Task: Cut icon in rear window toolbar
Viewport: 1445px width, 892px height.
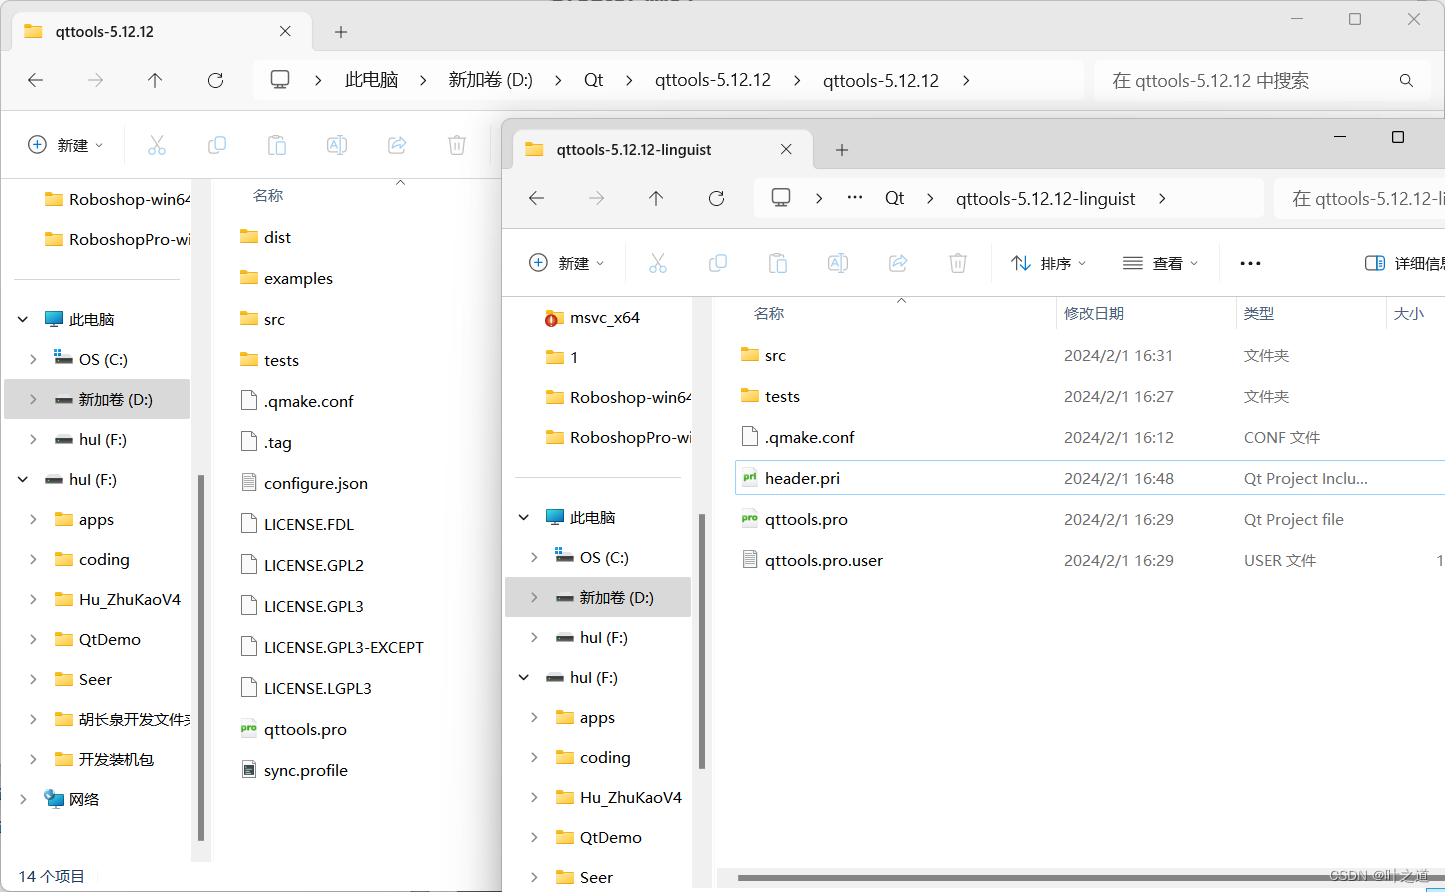Action: [x=157, y=145]
